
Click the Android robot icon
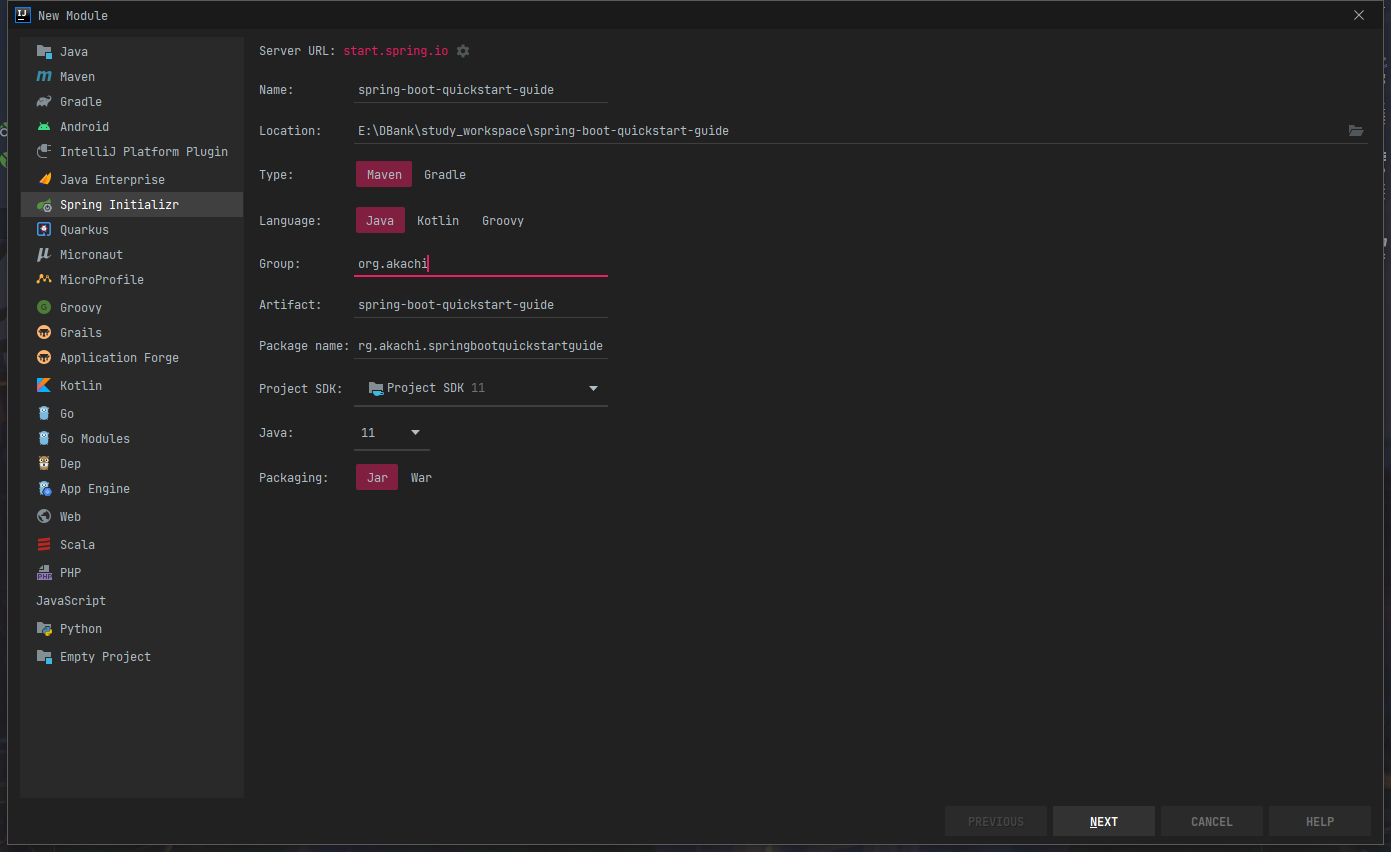(44, 126)
